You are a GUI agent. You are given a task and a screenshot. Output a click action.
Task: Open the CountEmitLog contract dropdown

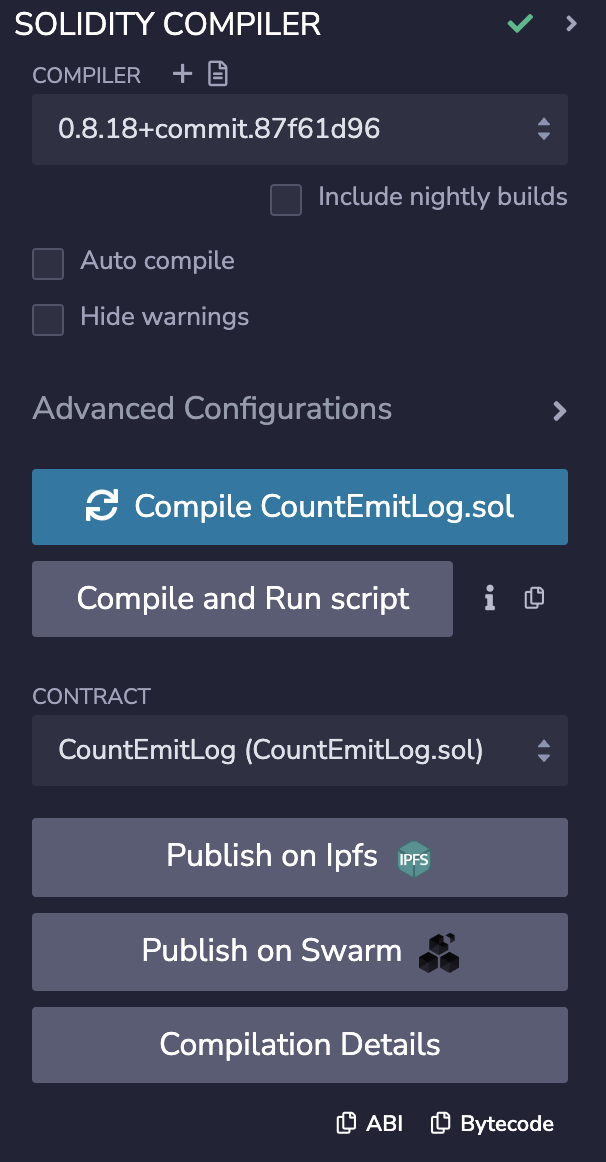click(x=300, y=750)
